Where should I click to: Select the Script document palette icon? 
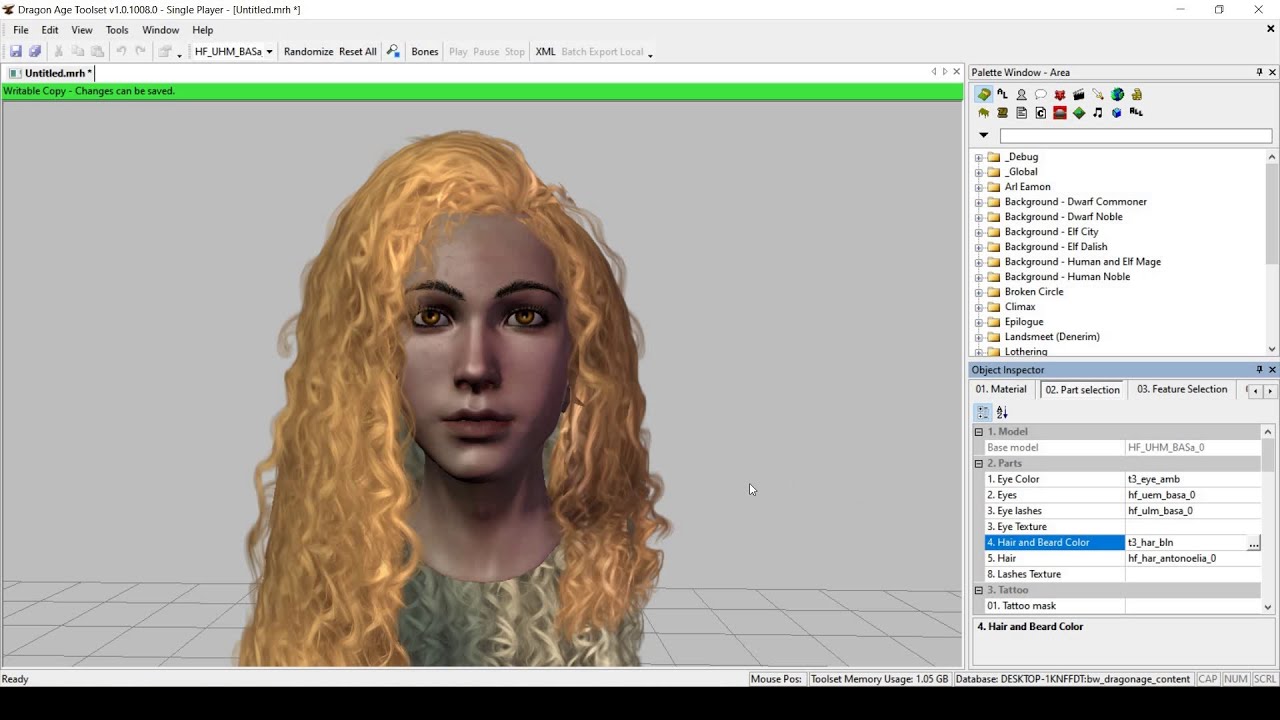coord(1021,113)
